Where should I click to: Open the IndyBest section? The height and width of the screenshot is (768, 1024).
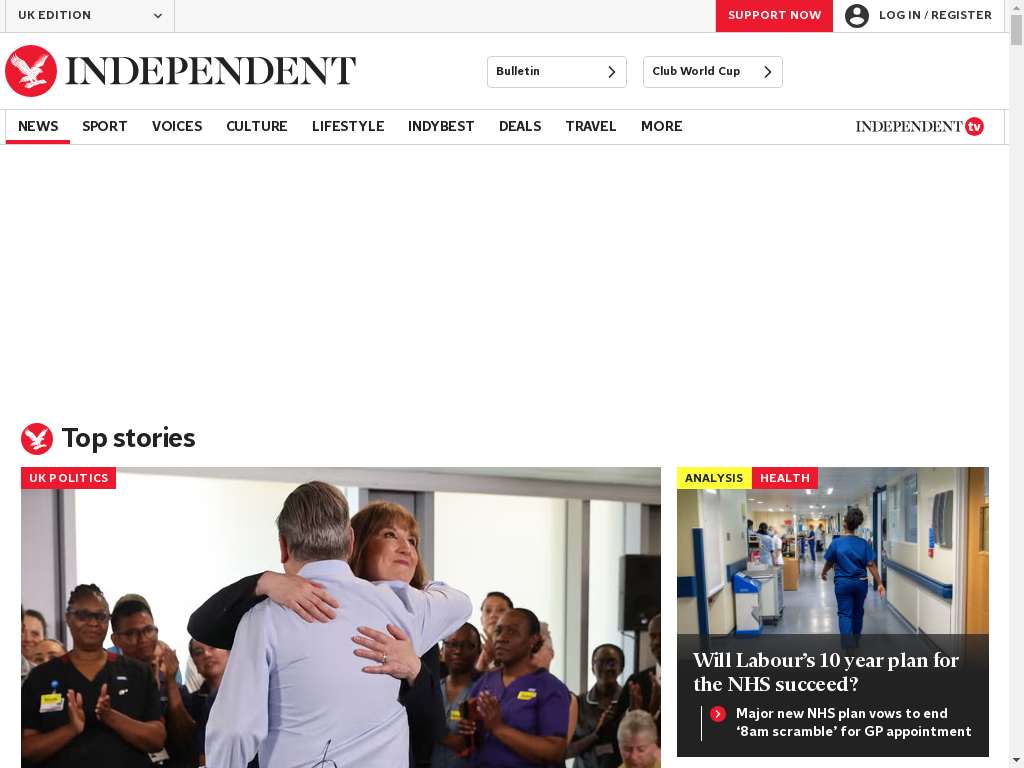tap(441, 126)
